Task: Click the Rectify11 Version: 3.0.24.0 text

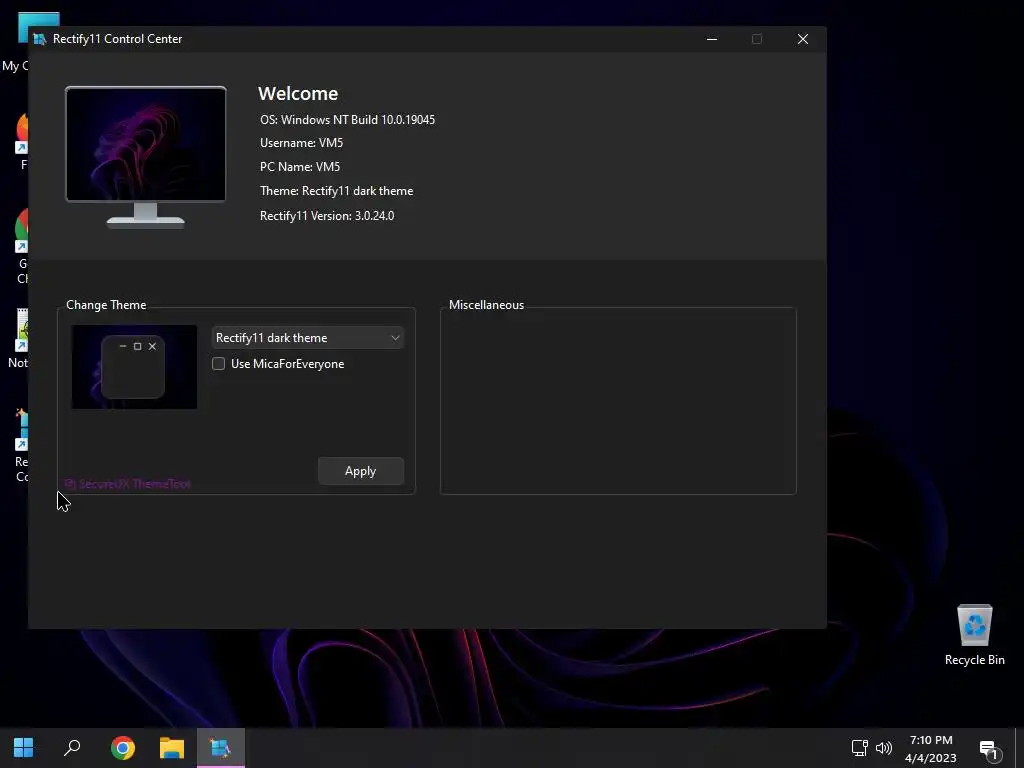Action: click(x=327, y=216)
